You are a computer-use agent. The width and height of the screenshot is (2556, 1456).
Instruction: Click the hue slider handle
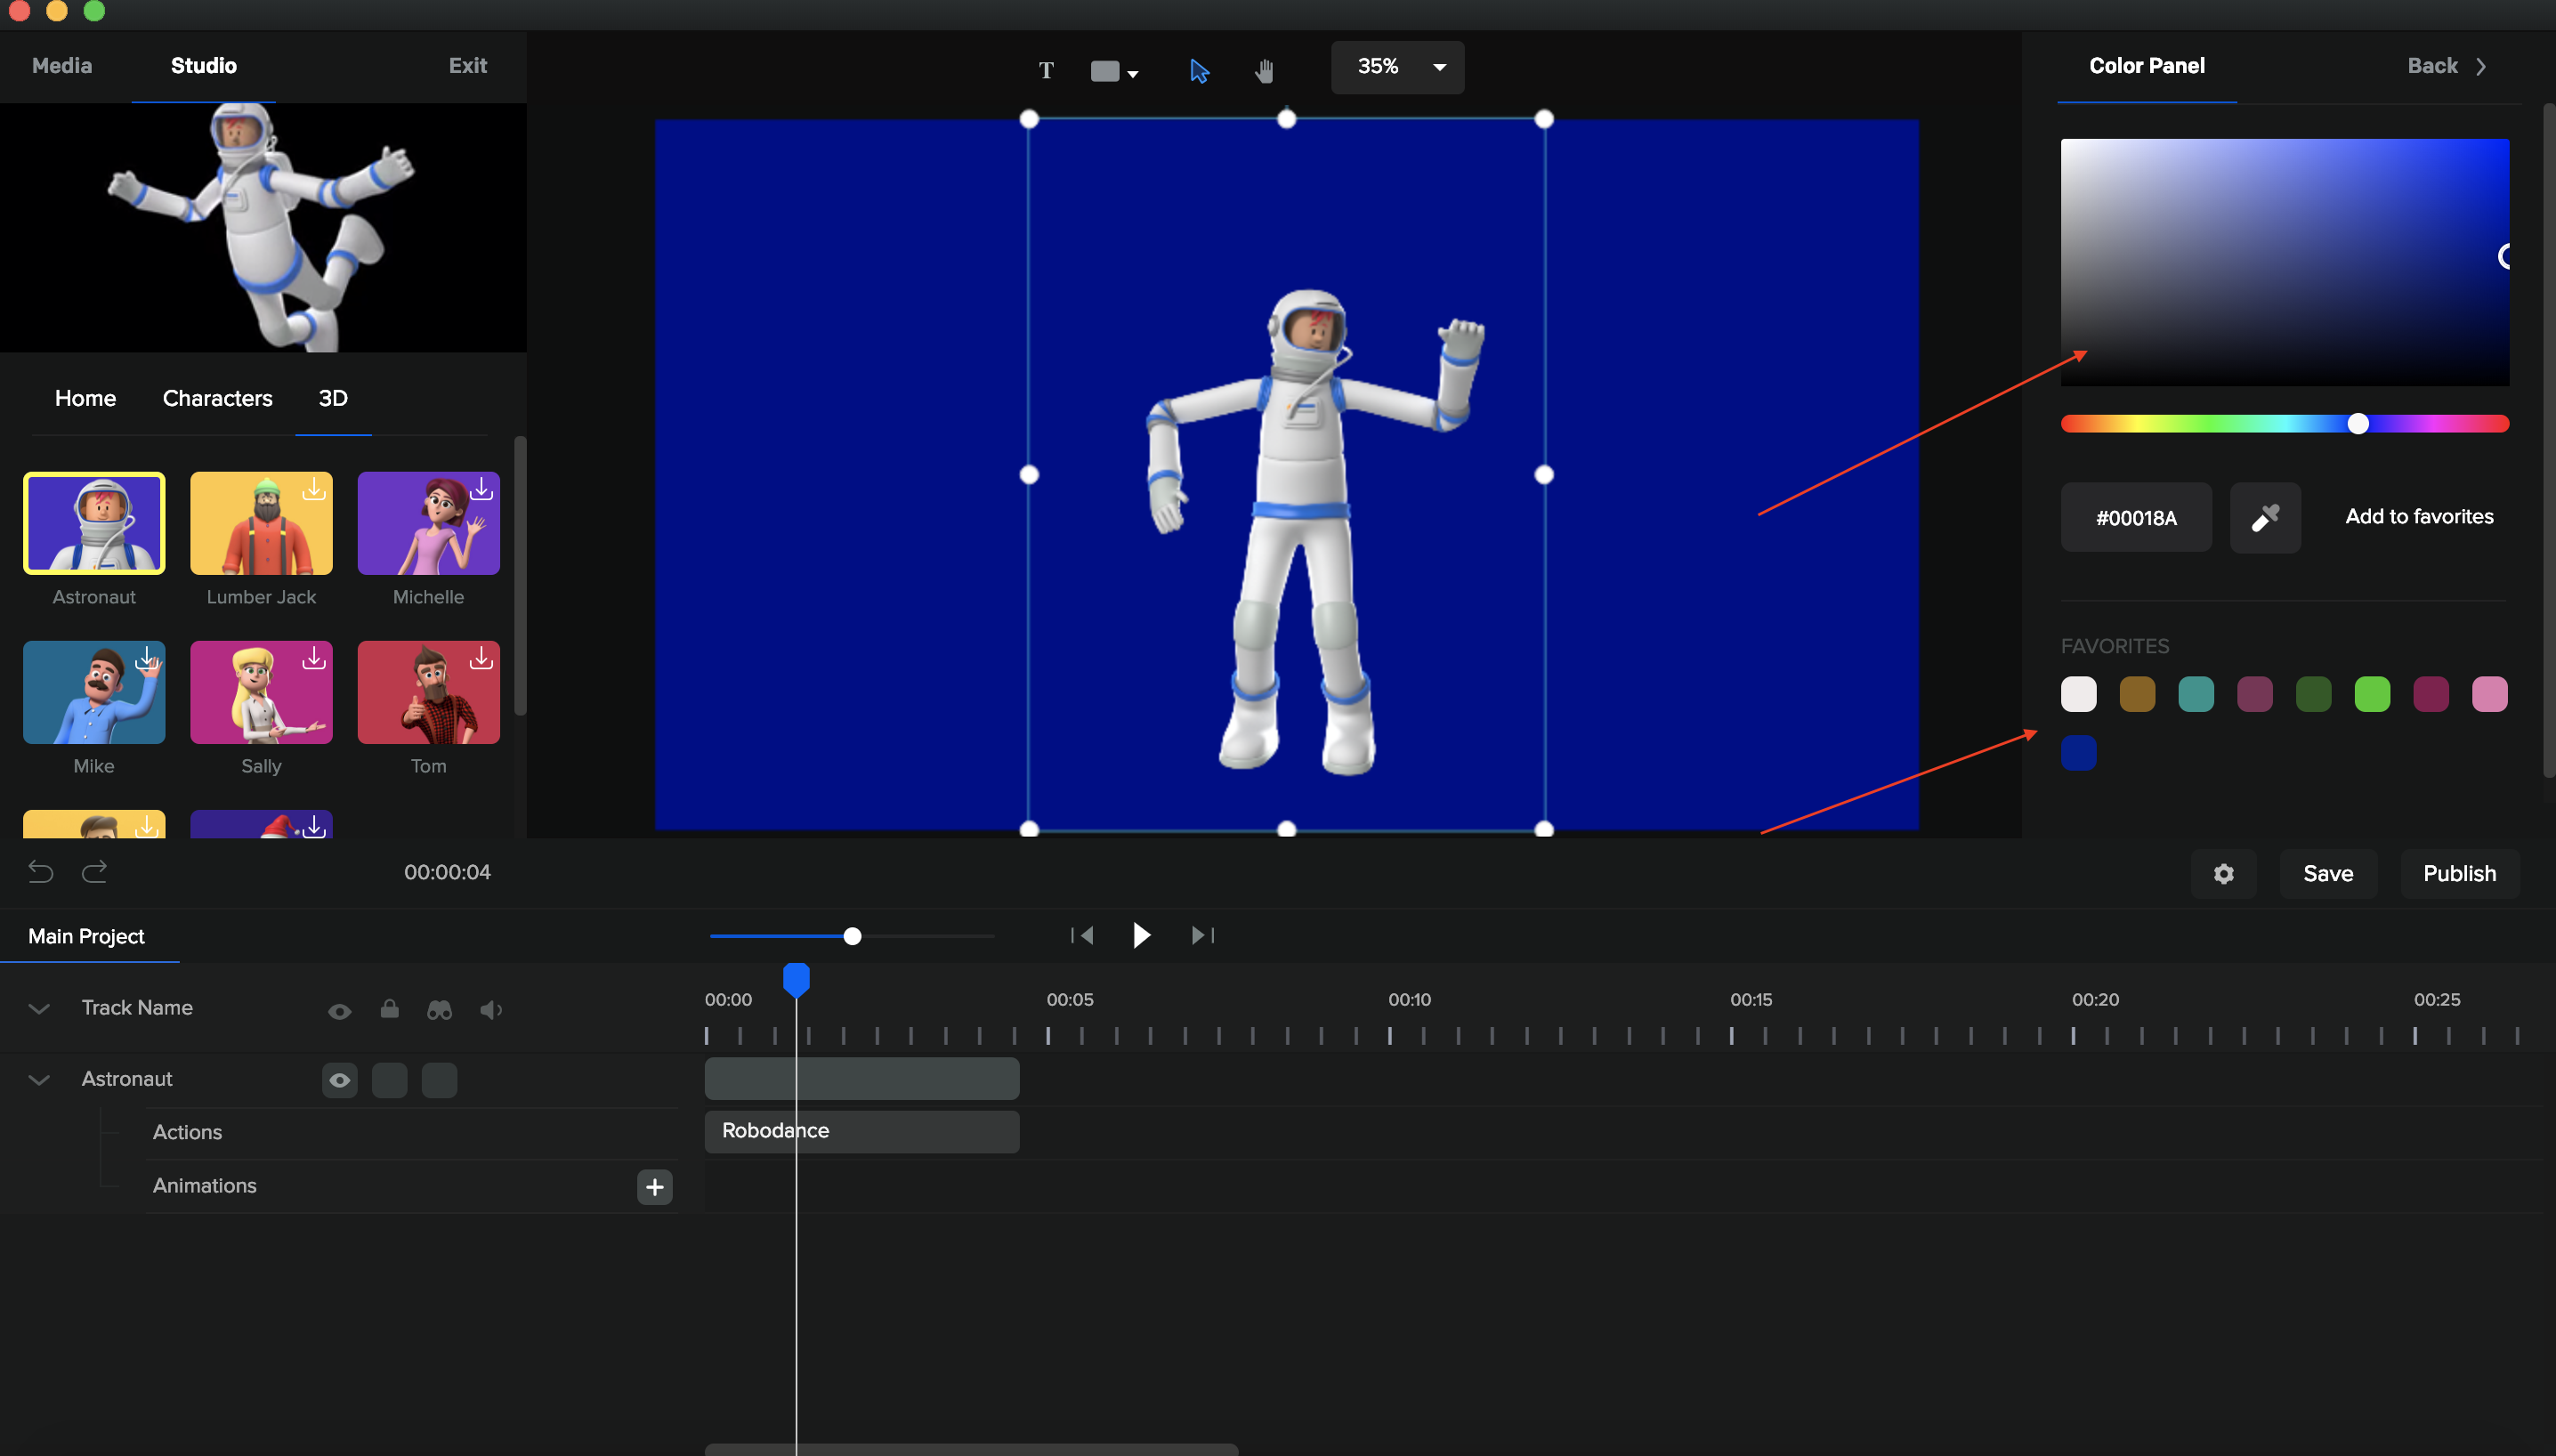pos(2358,424)
